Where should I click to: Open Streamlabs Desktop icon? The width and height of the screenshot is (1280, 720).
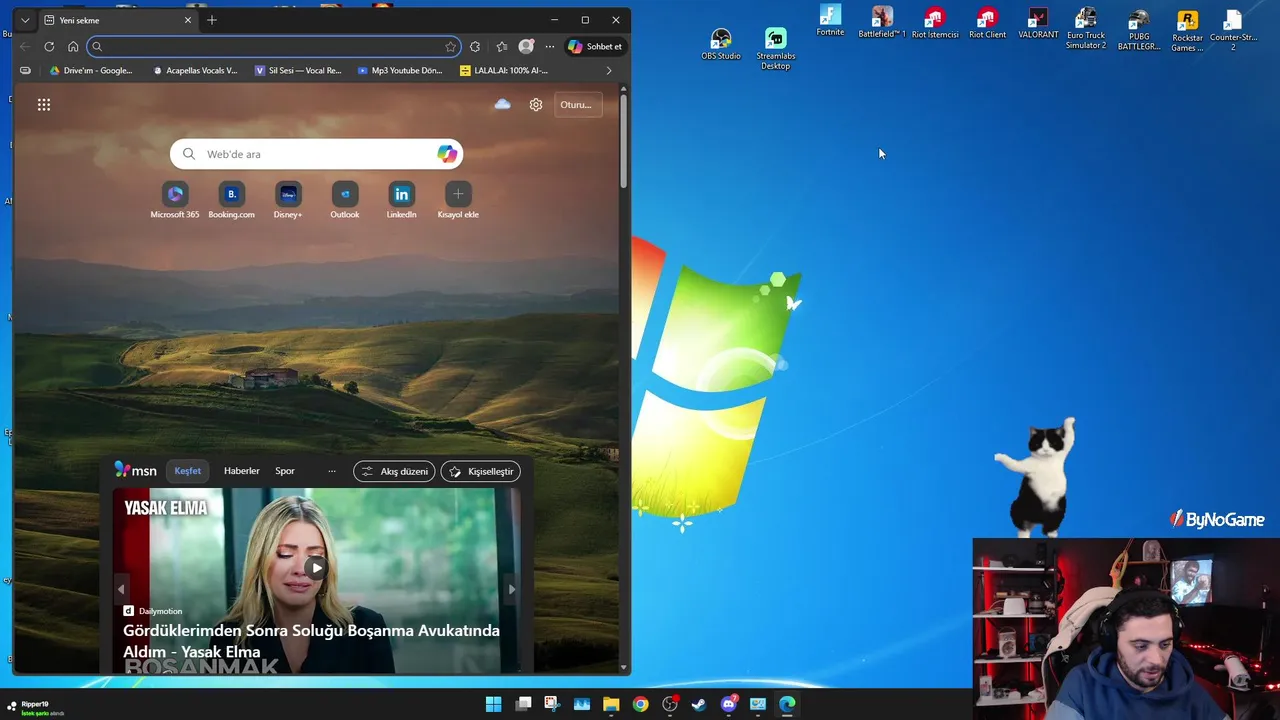pyautogui.click(x=776, y=48)
